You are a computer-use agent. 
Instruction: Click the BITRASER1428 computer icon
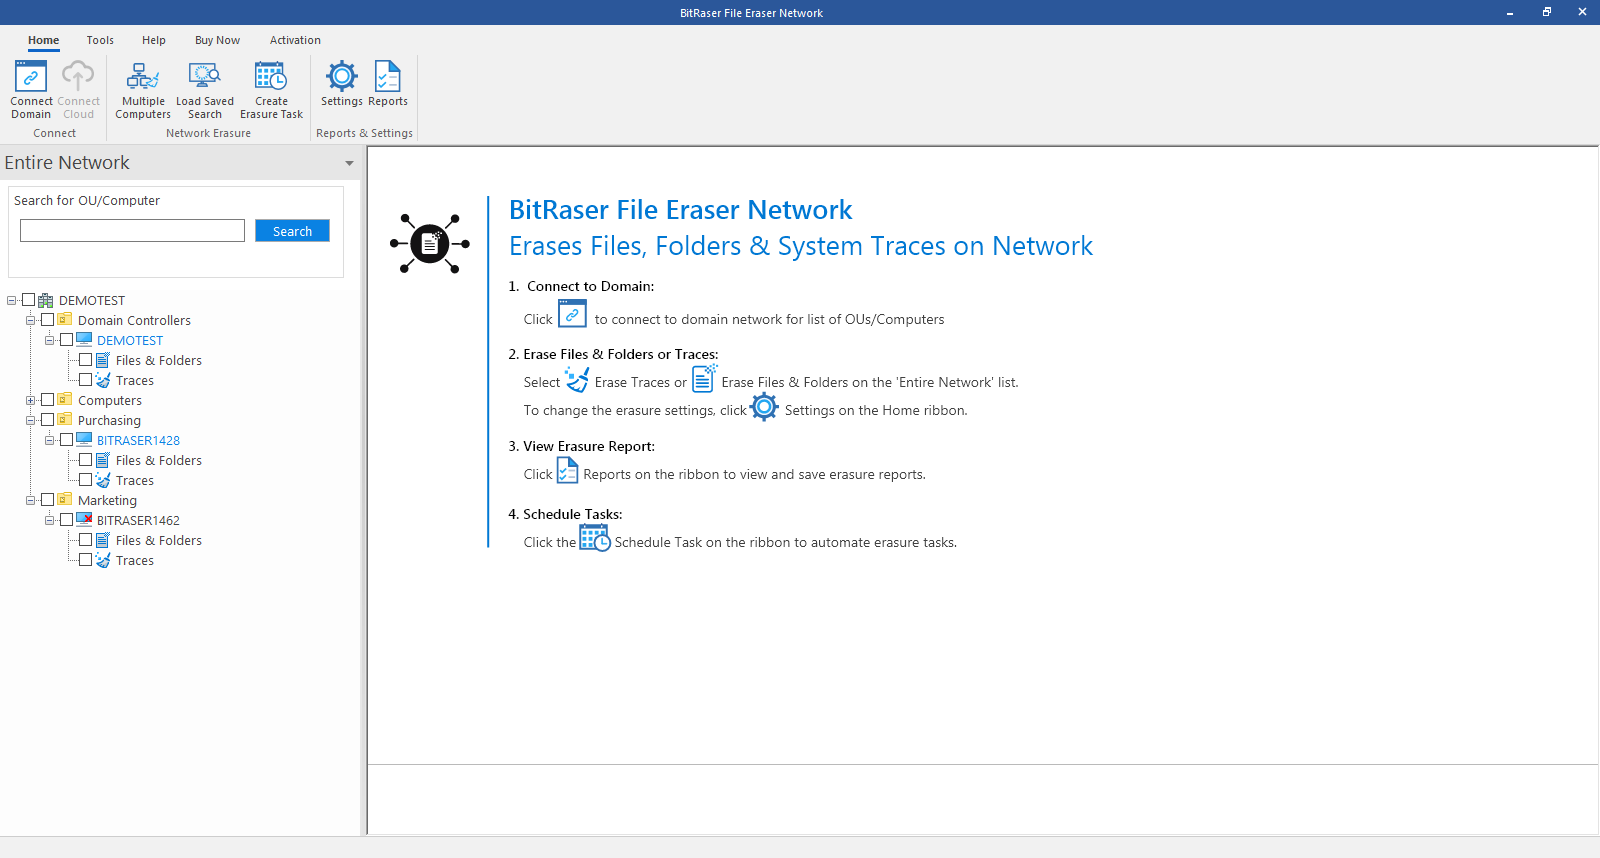coord(84,440)
